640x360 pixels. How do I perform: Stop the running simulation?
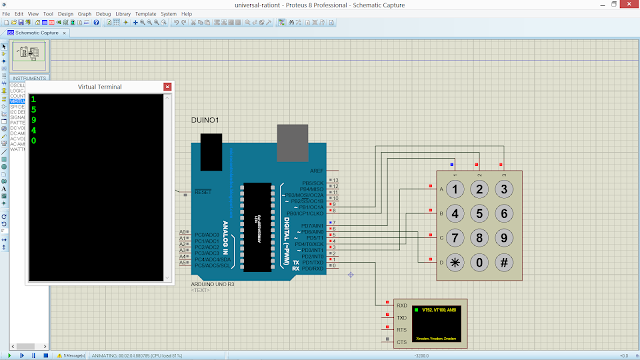pyautogui.click(x=46, y=356)
